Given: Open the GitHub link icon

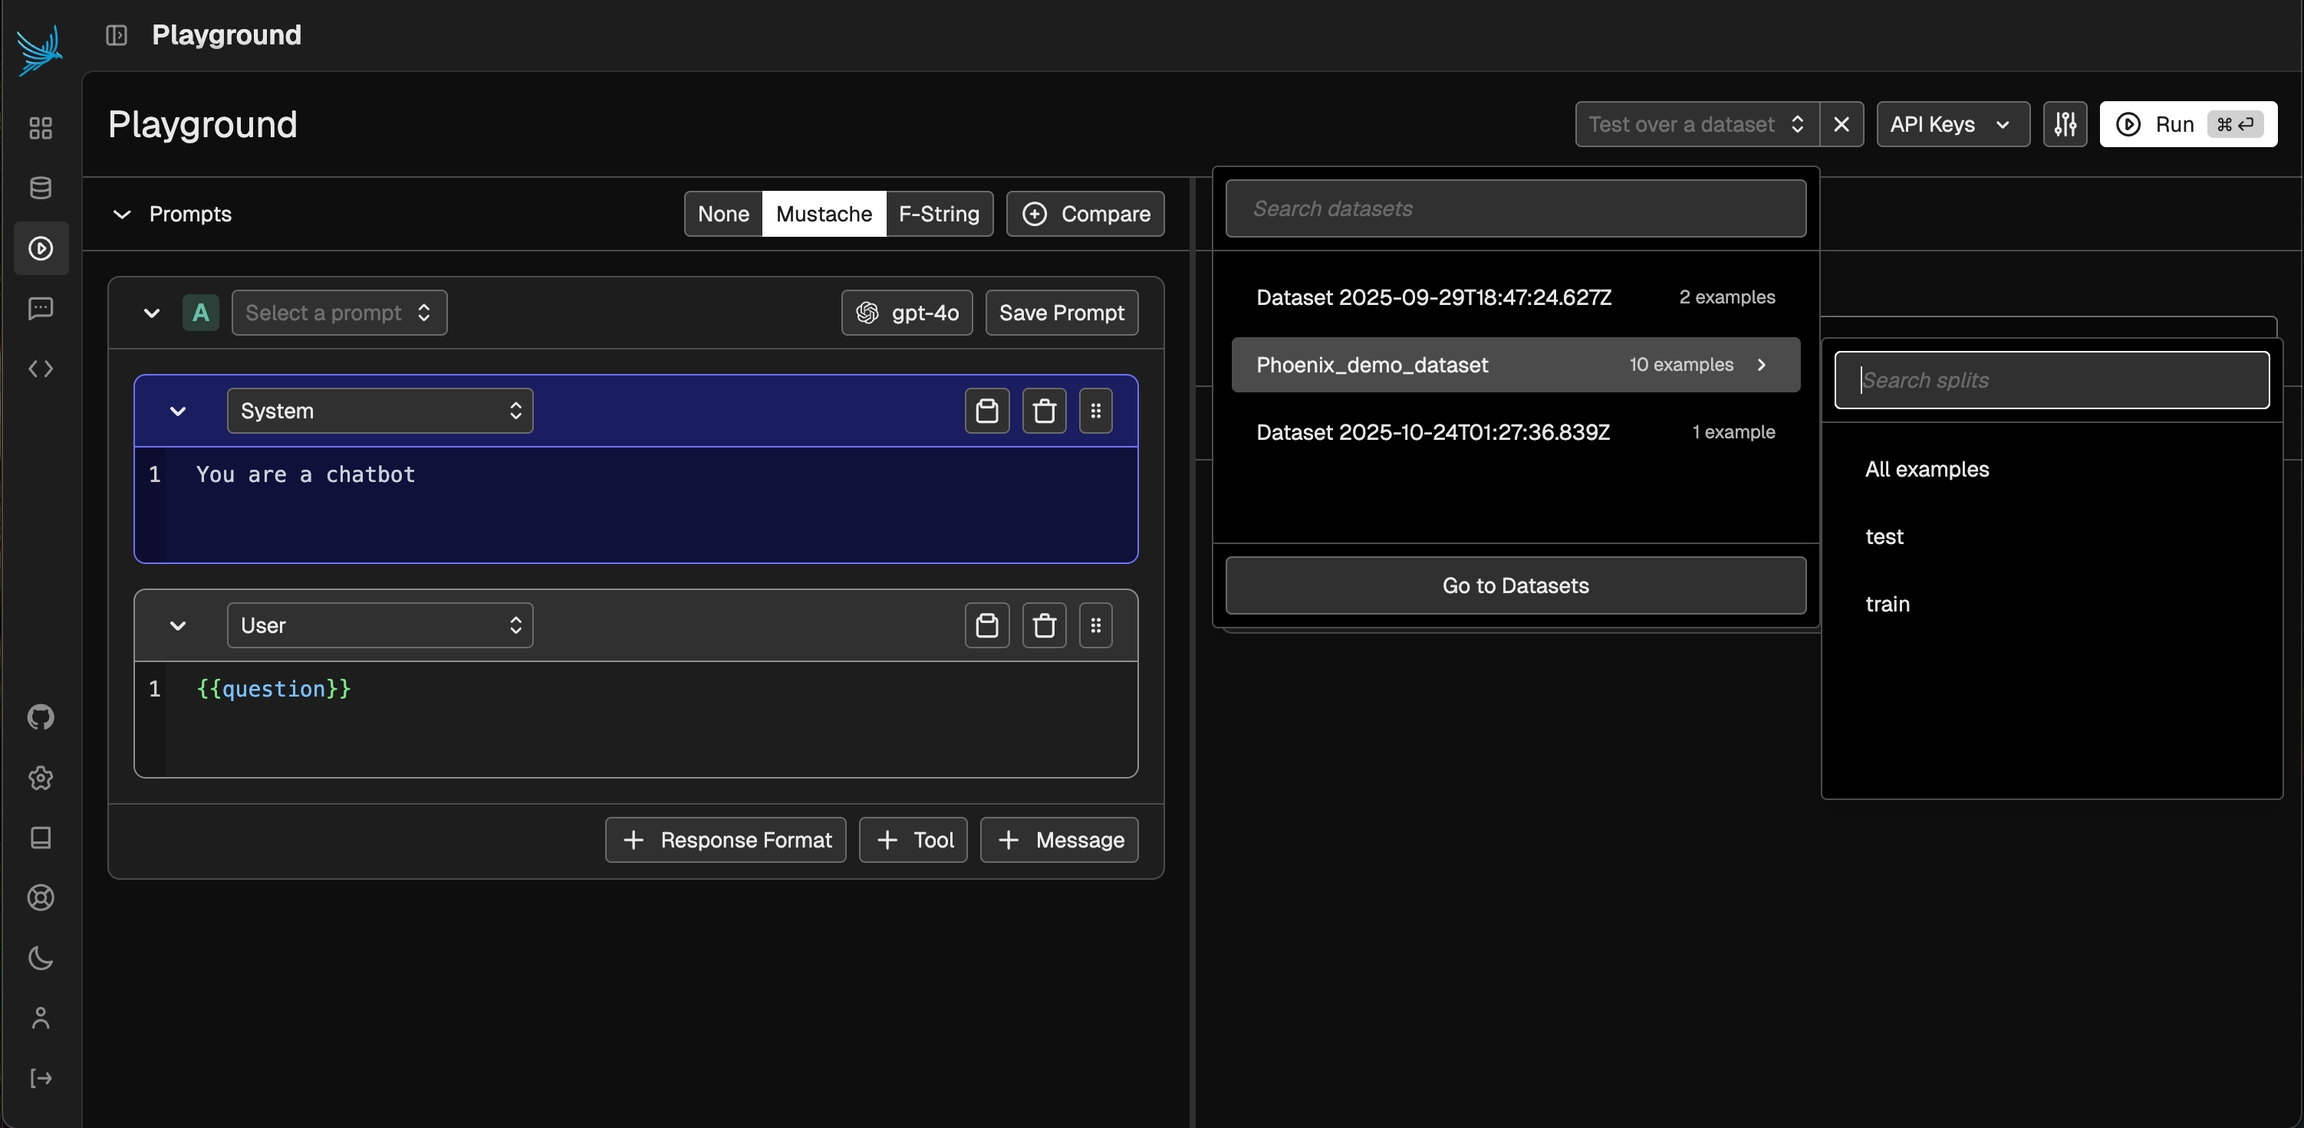Looking at the screenshot, I should click(40, 717).
